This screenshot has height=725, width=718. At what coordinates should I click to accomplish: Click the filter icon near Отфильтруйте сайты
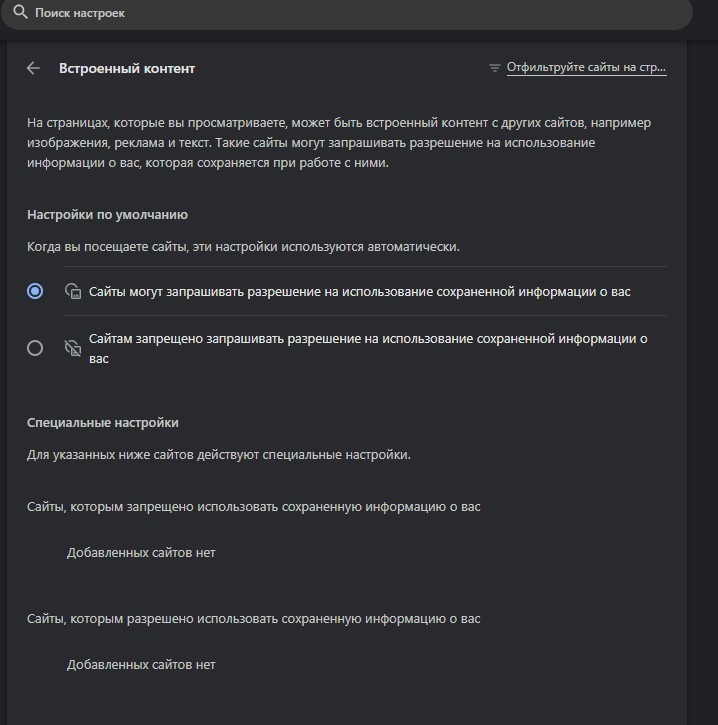[x=495, y=68]
